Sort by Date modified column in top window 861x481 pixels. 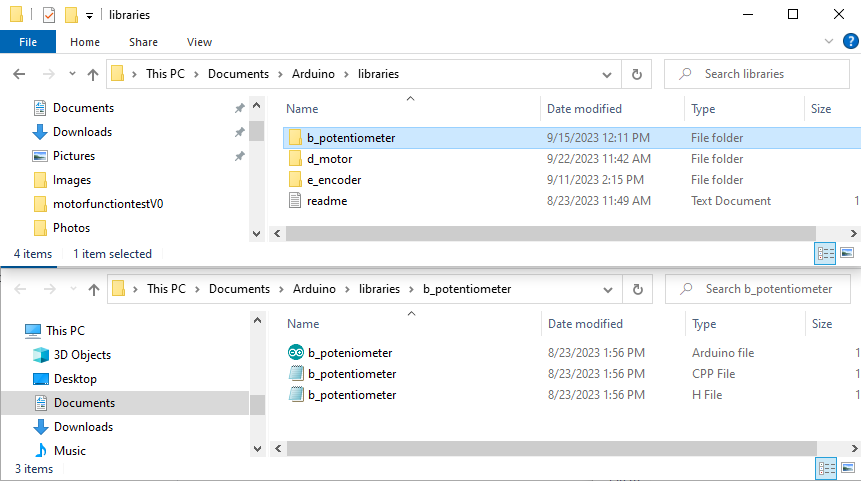coord(584,109)
